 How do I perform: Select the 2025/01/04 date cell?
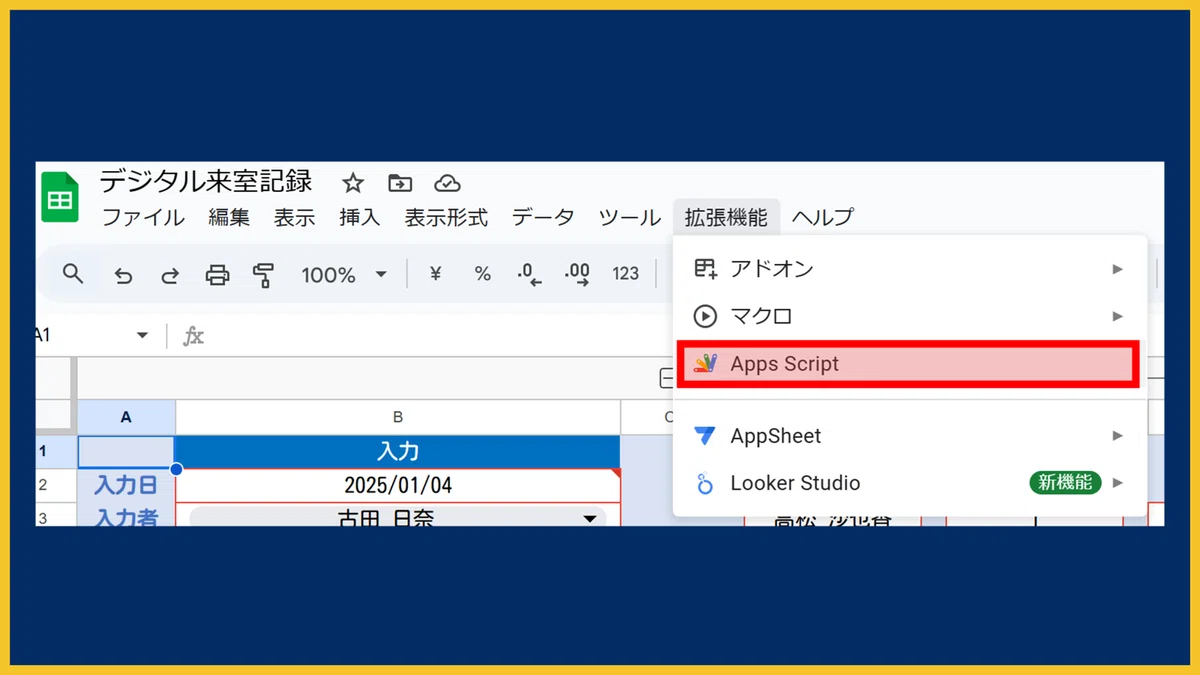(398, 485)
